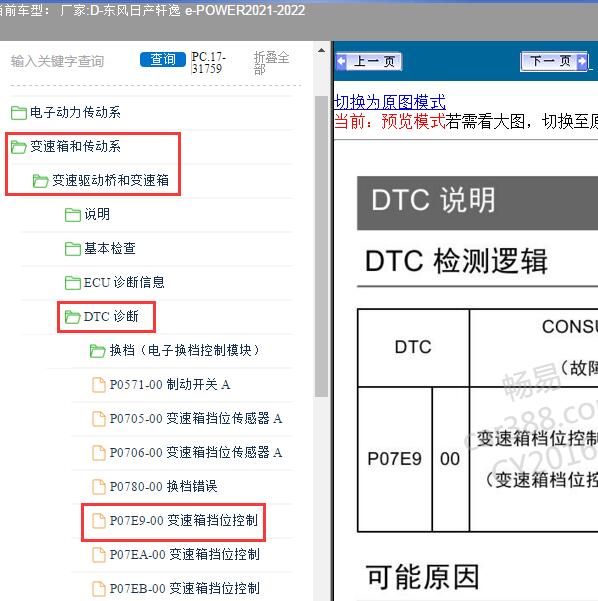
Task: Open P07E9-00 变速箱挡位控制
Action: [184, 521]
